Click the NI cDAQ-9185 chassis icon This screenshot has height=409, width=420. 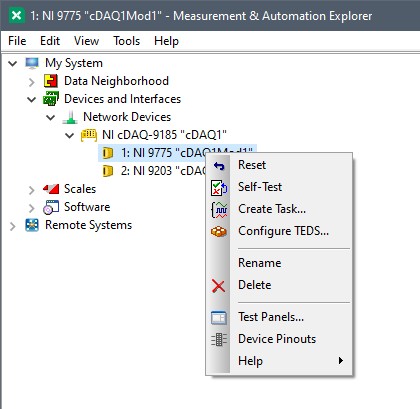[x=89, y=135]
